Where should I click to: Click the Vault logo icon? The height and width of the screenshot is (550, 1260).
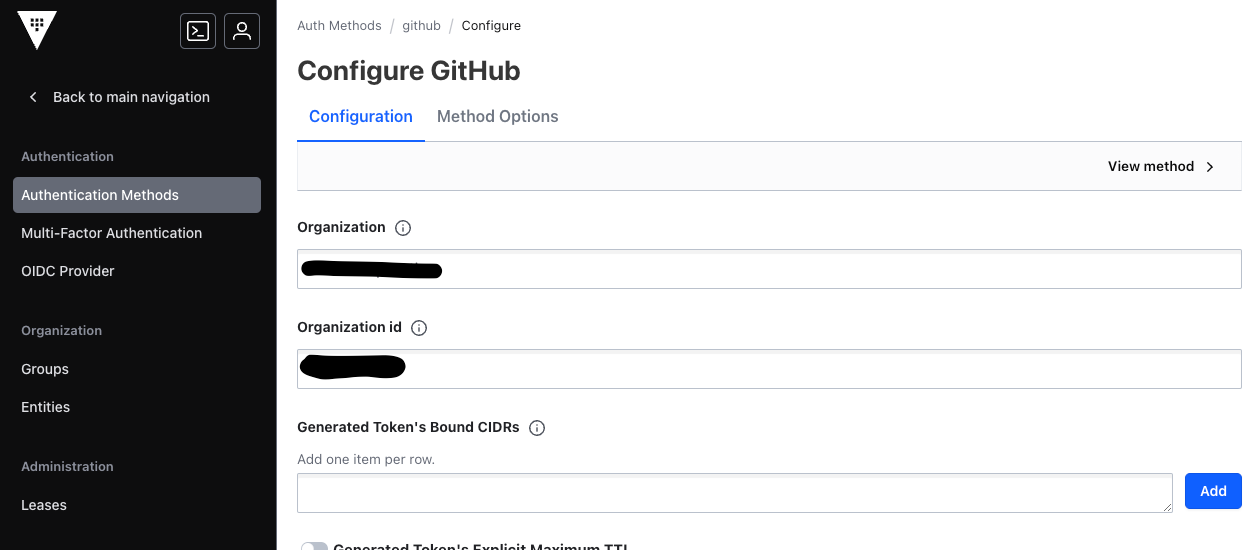pos(37,30)
